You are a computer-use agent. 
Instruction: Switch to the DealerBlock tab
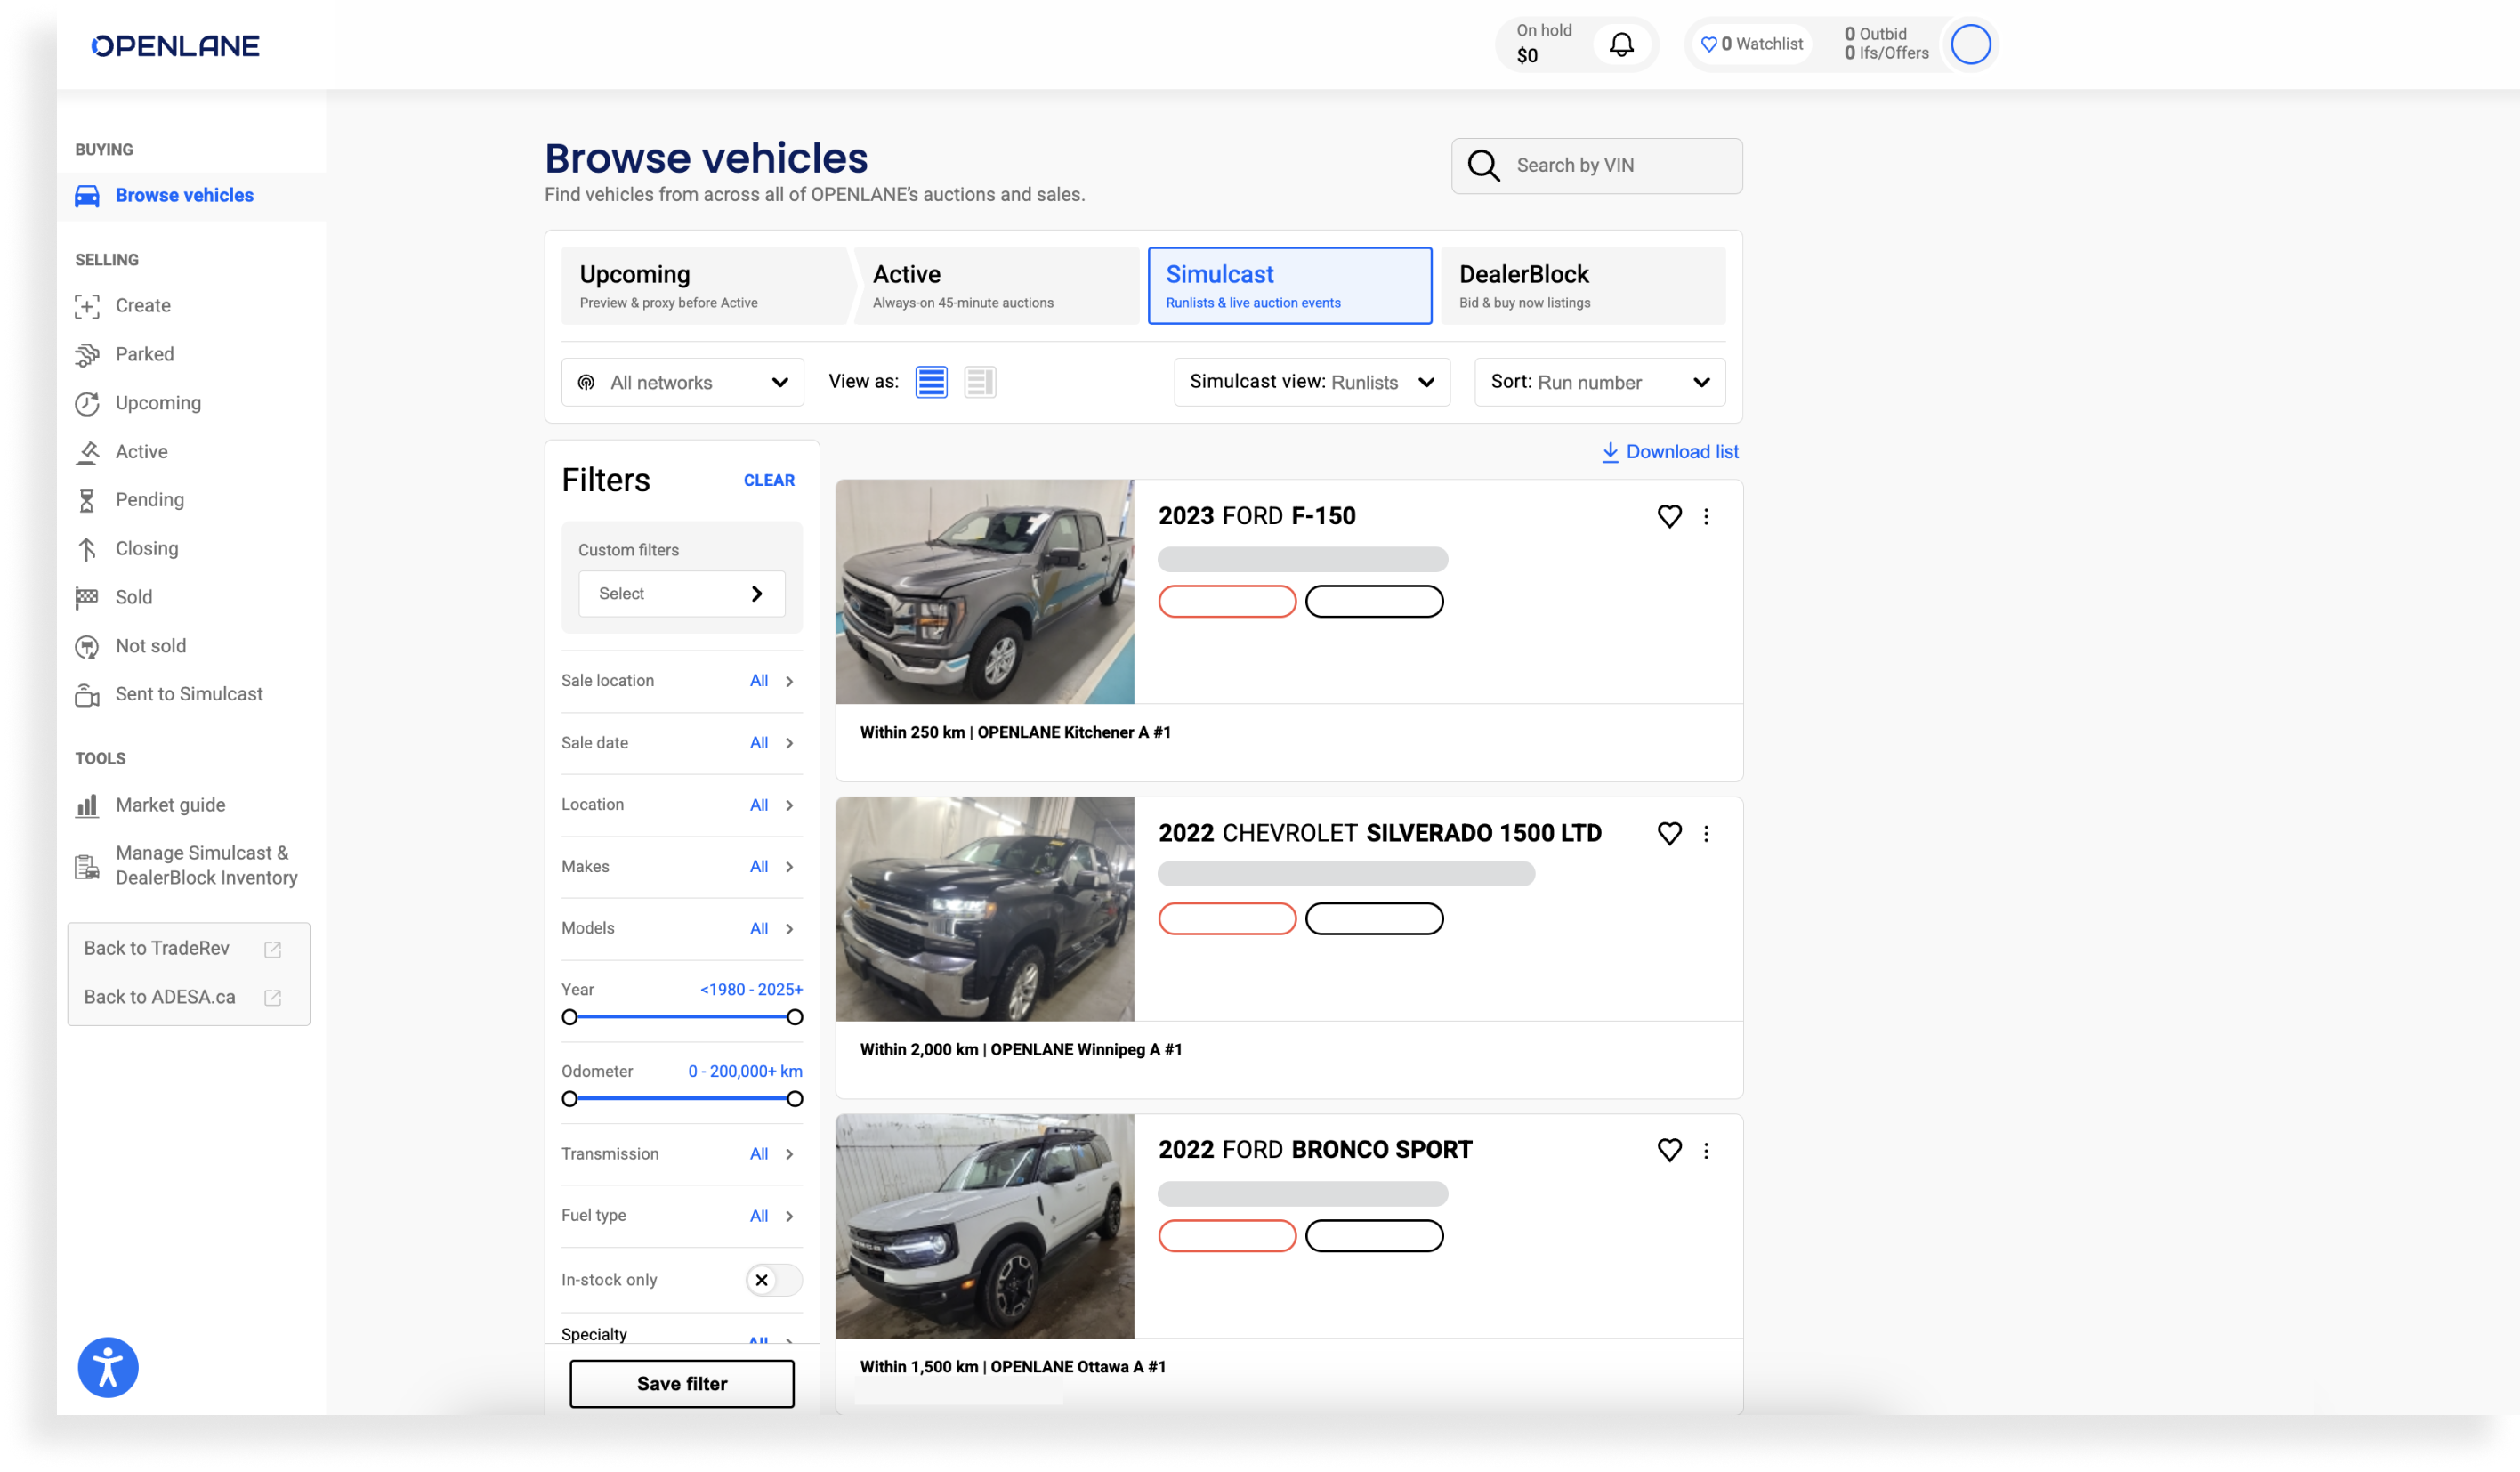click(x=1584, y=286)
